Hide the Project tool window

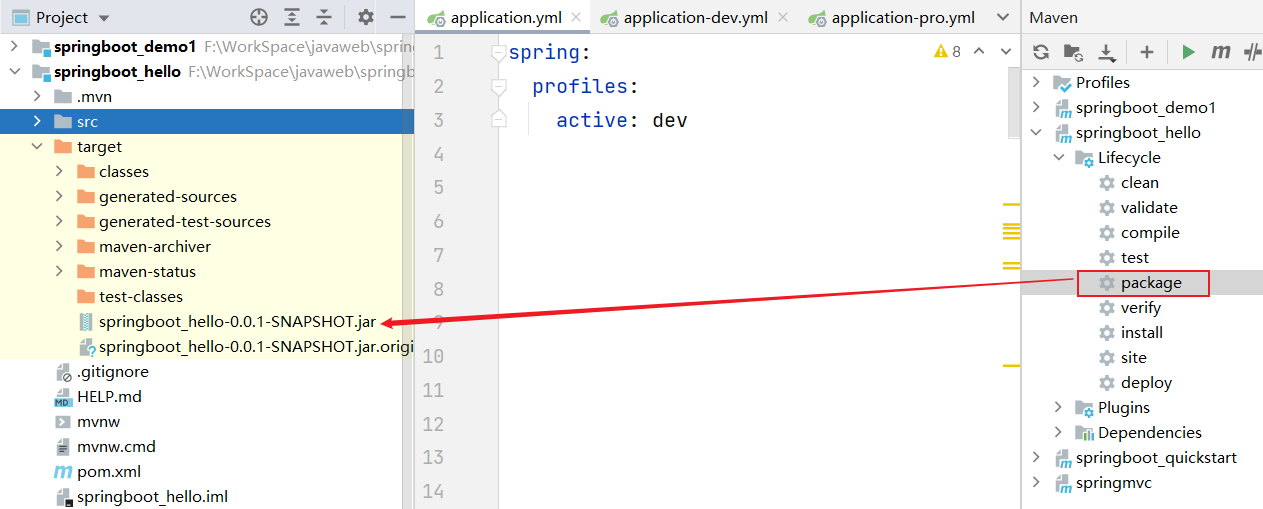(x=398, y=17)
